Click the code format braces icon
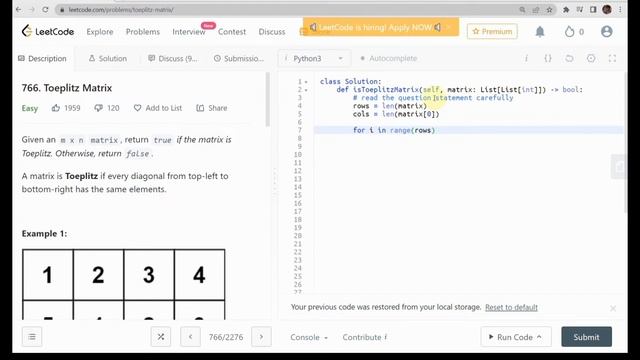The height and width of the screenshot is (360, 640). 548,58
